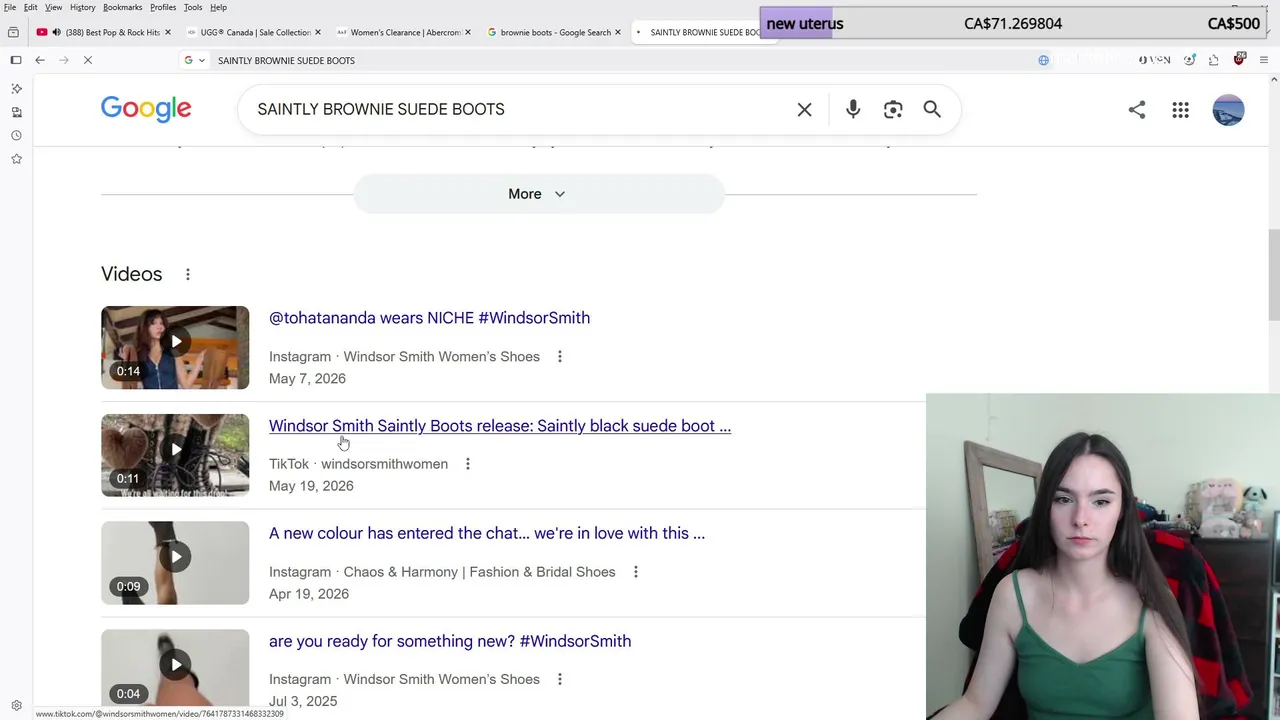Open the Edit menu

pos(31,7)
